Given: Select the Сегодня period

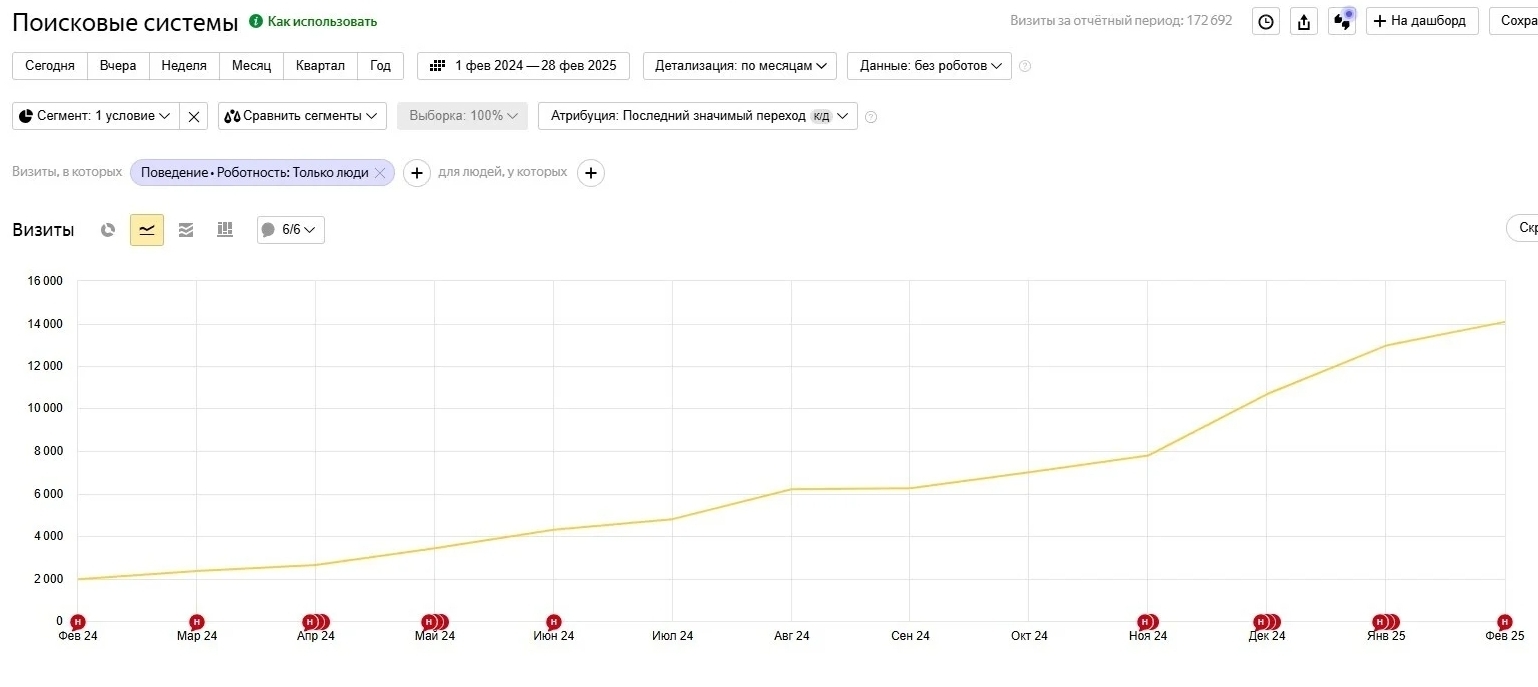Looking at the screenshot, I should tap(50, 66).
